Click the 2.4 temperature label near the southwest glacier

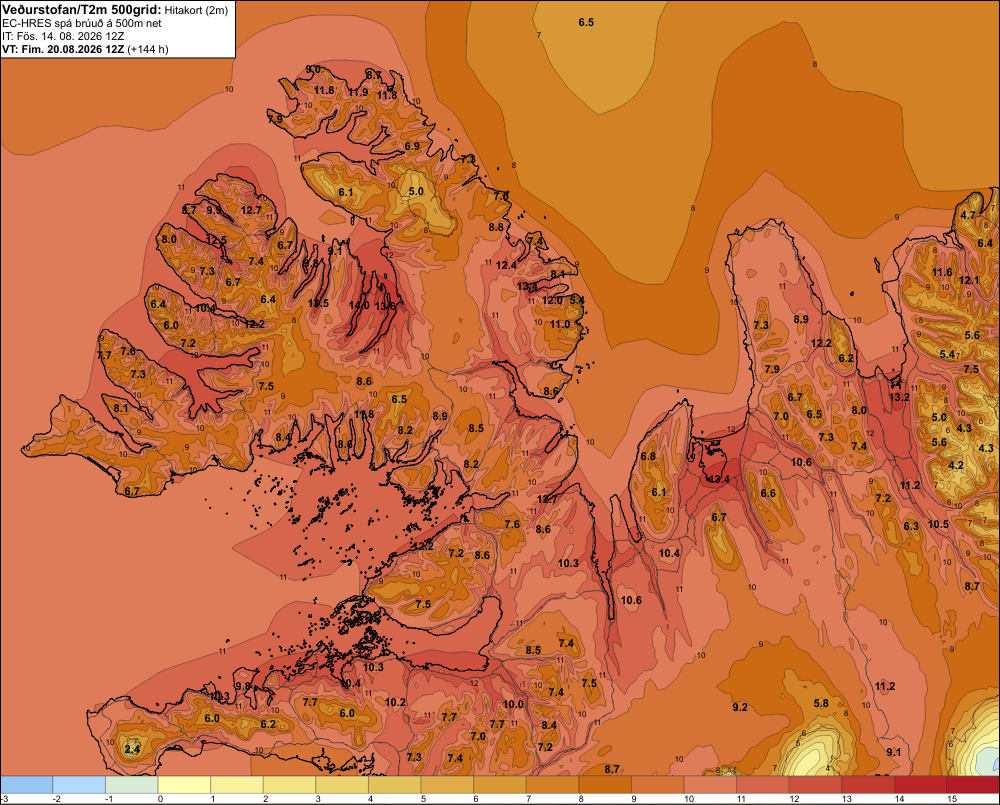[132, 749]
